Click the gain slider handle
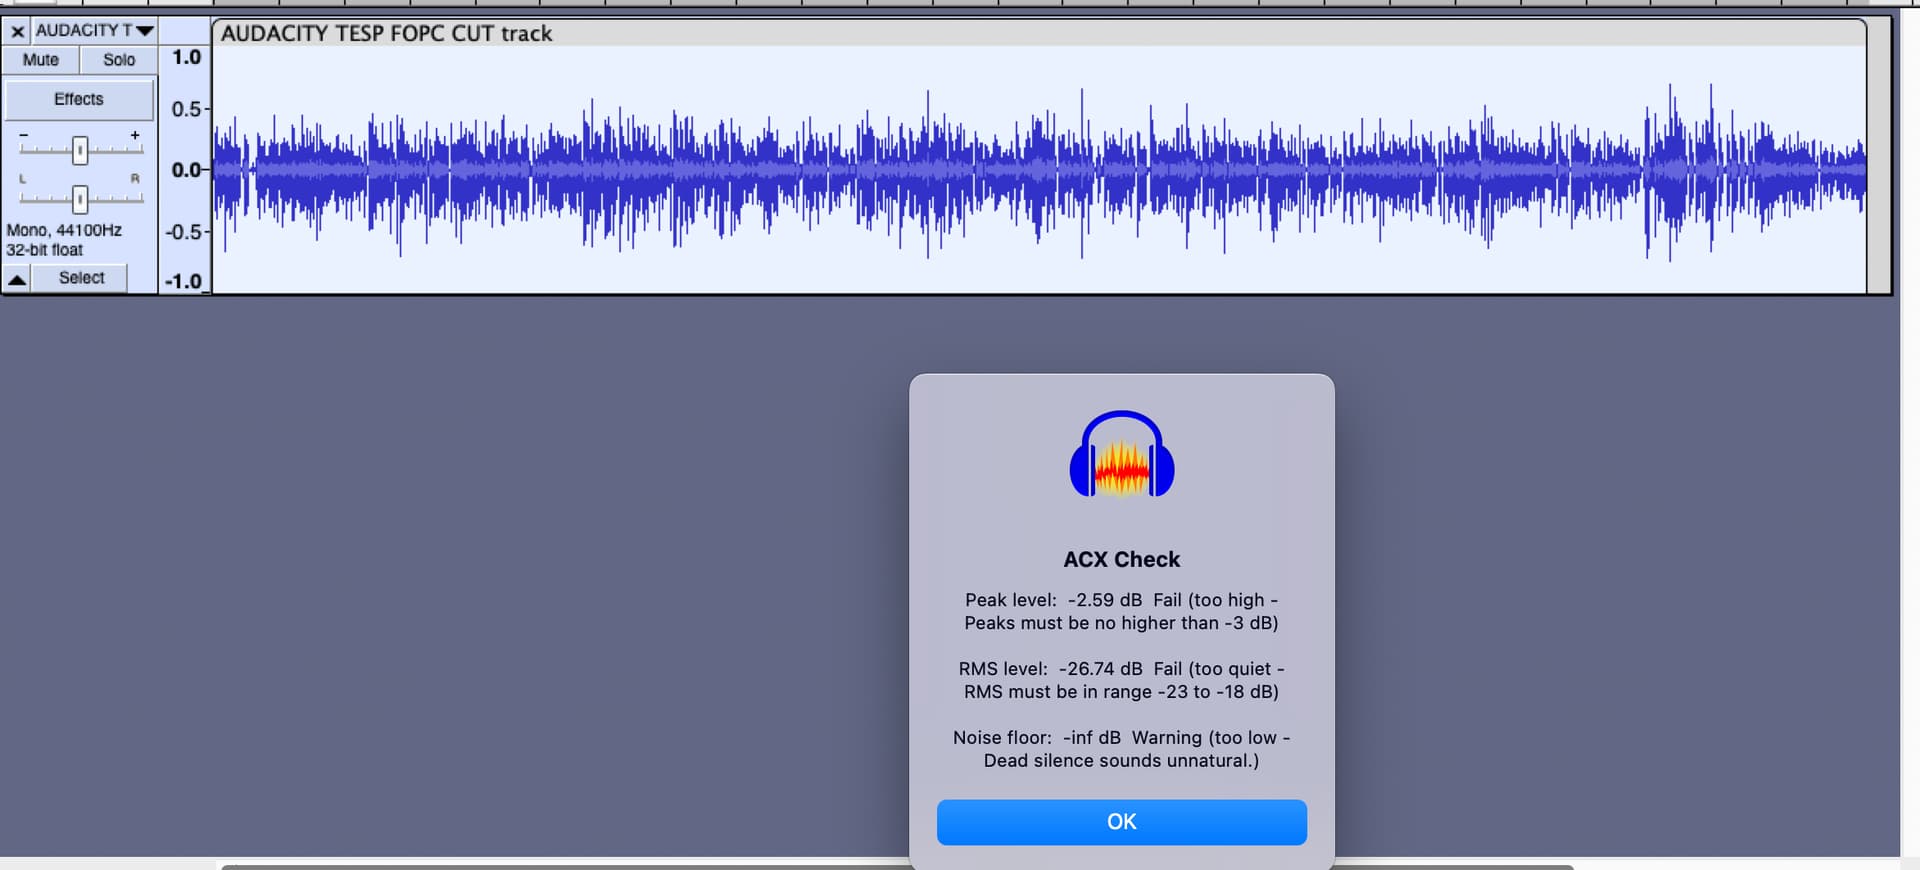The width and height of the screenshot is (1920, 870). 80,150
